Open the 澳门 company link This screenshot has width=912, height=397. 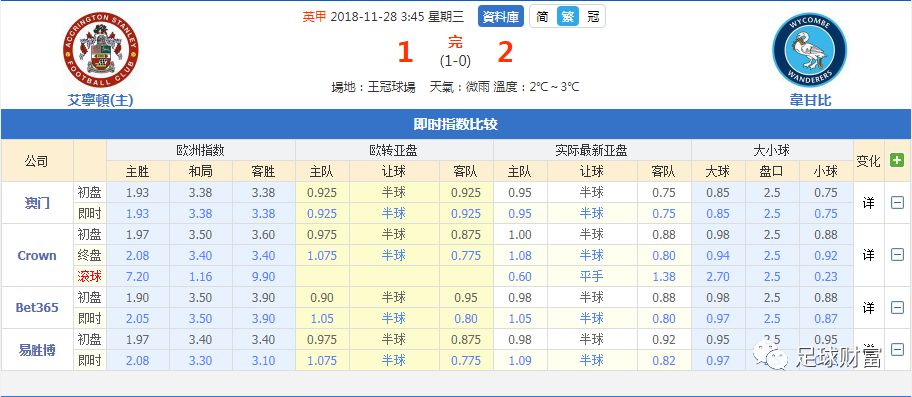coord(37,203)
